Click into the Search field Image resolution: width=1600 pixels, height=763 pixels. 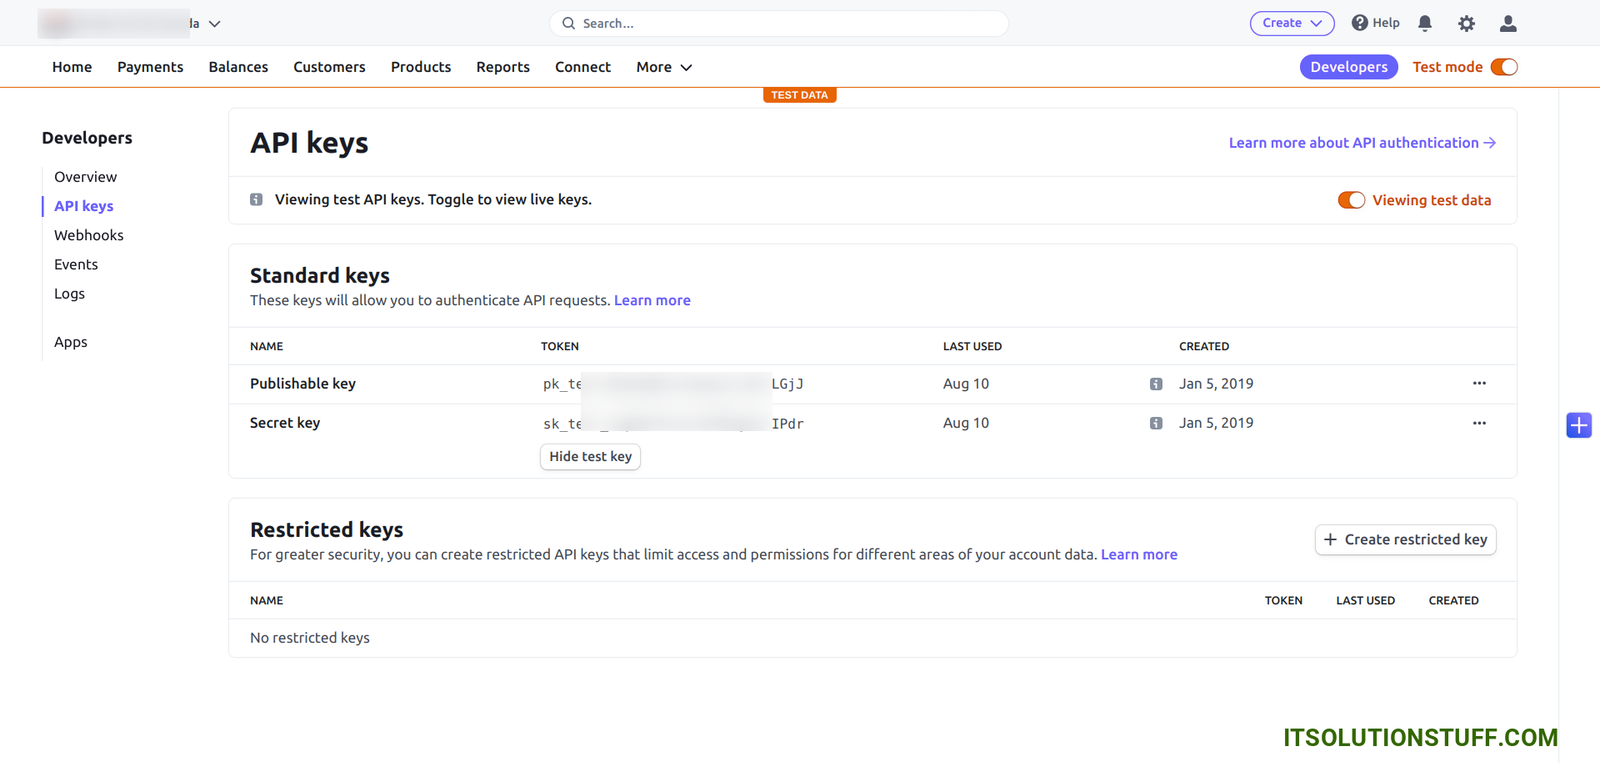[779, 23]
